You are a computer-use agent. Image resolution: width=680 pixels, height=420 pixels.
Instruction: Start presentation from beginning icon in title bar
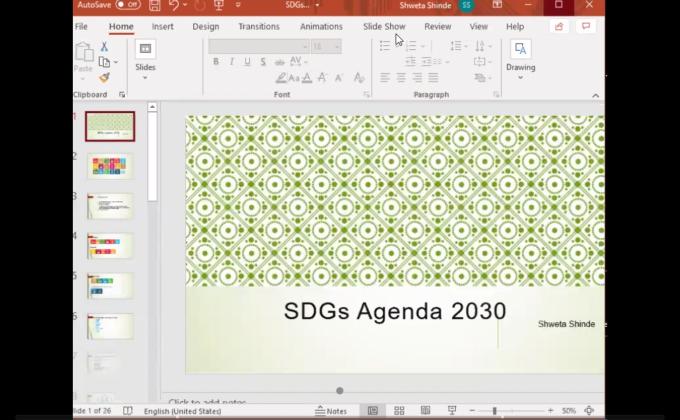(x=219, y=5)
